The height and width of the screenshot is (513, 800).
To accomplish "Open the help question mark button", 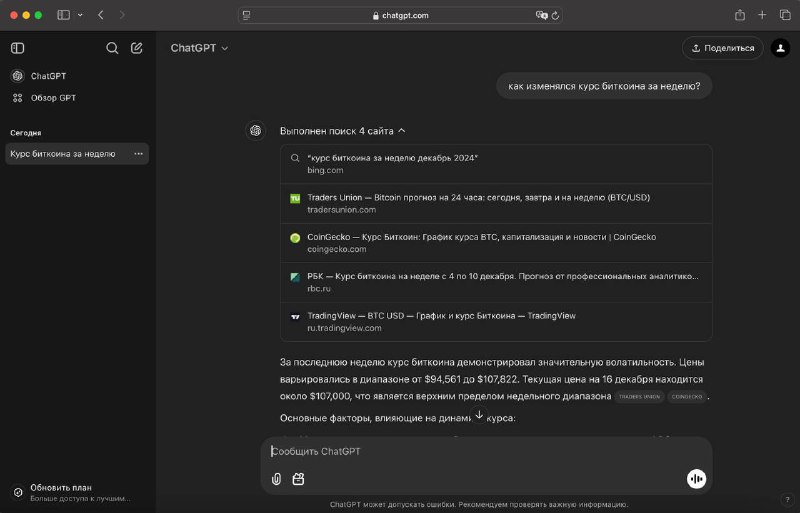I will pos(787,500).
